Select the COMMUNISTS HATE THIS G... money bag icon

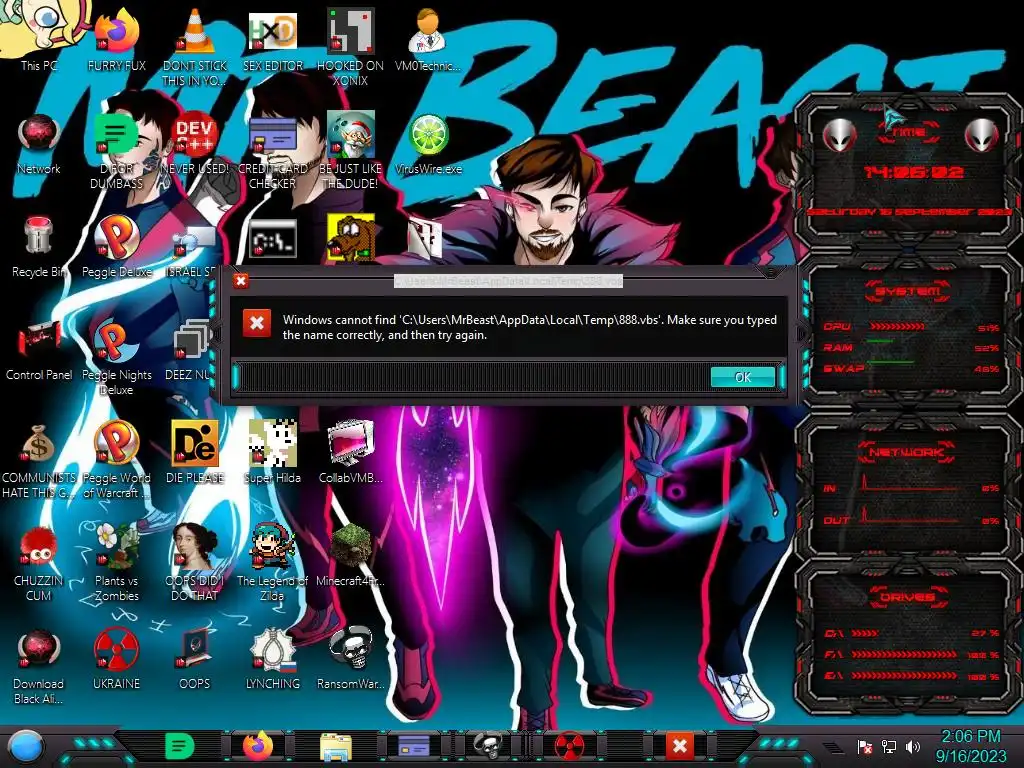[39, 461]
